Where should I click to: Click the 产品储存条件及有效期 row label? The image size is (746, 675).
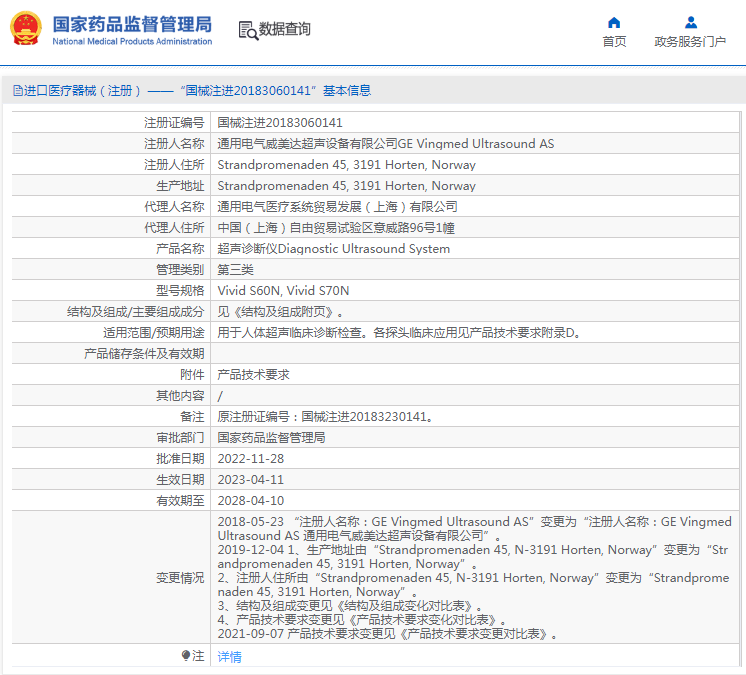144,354
